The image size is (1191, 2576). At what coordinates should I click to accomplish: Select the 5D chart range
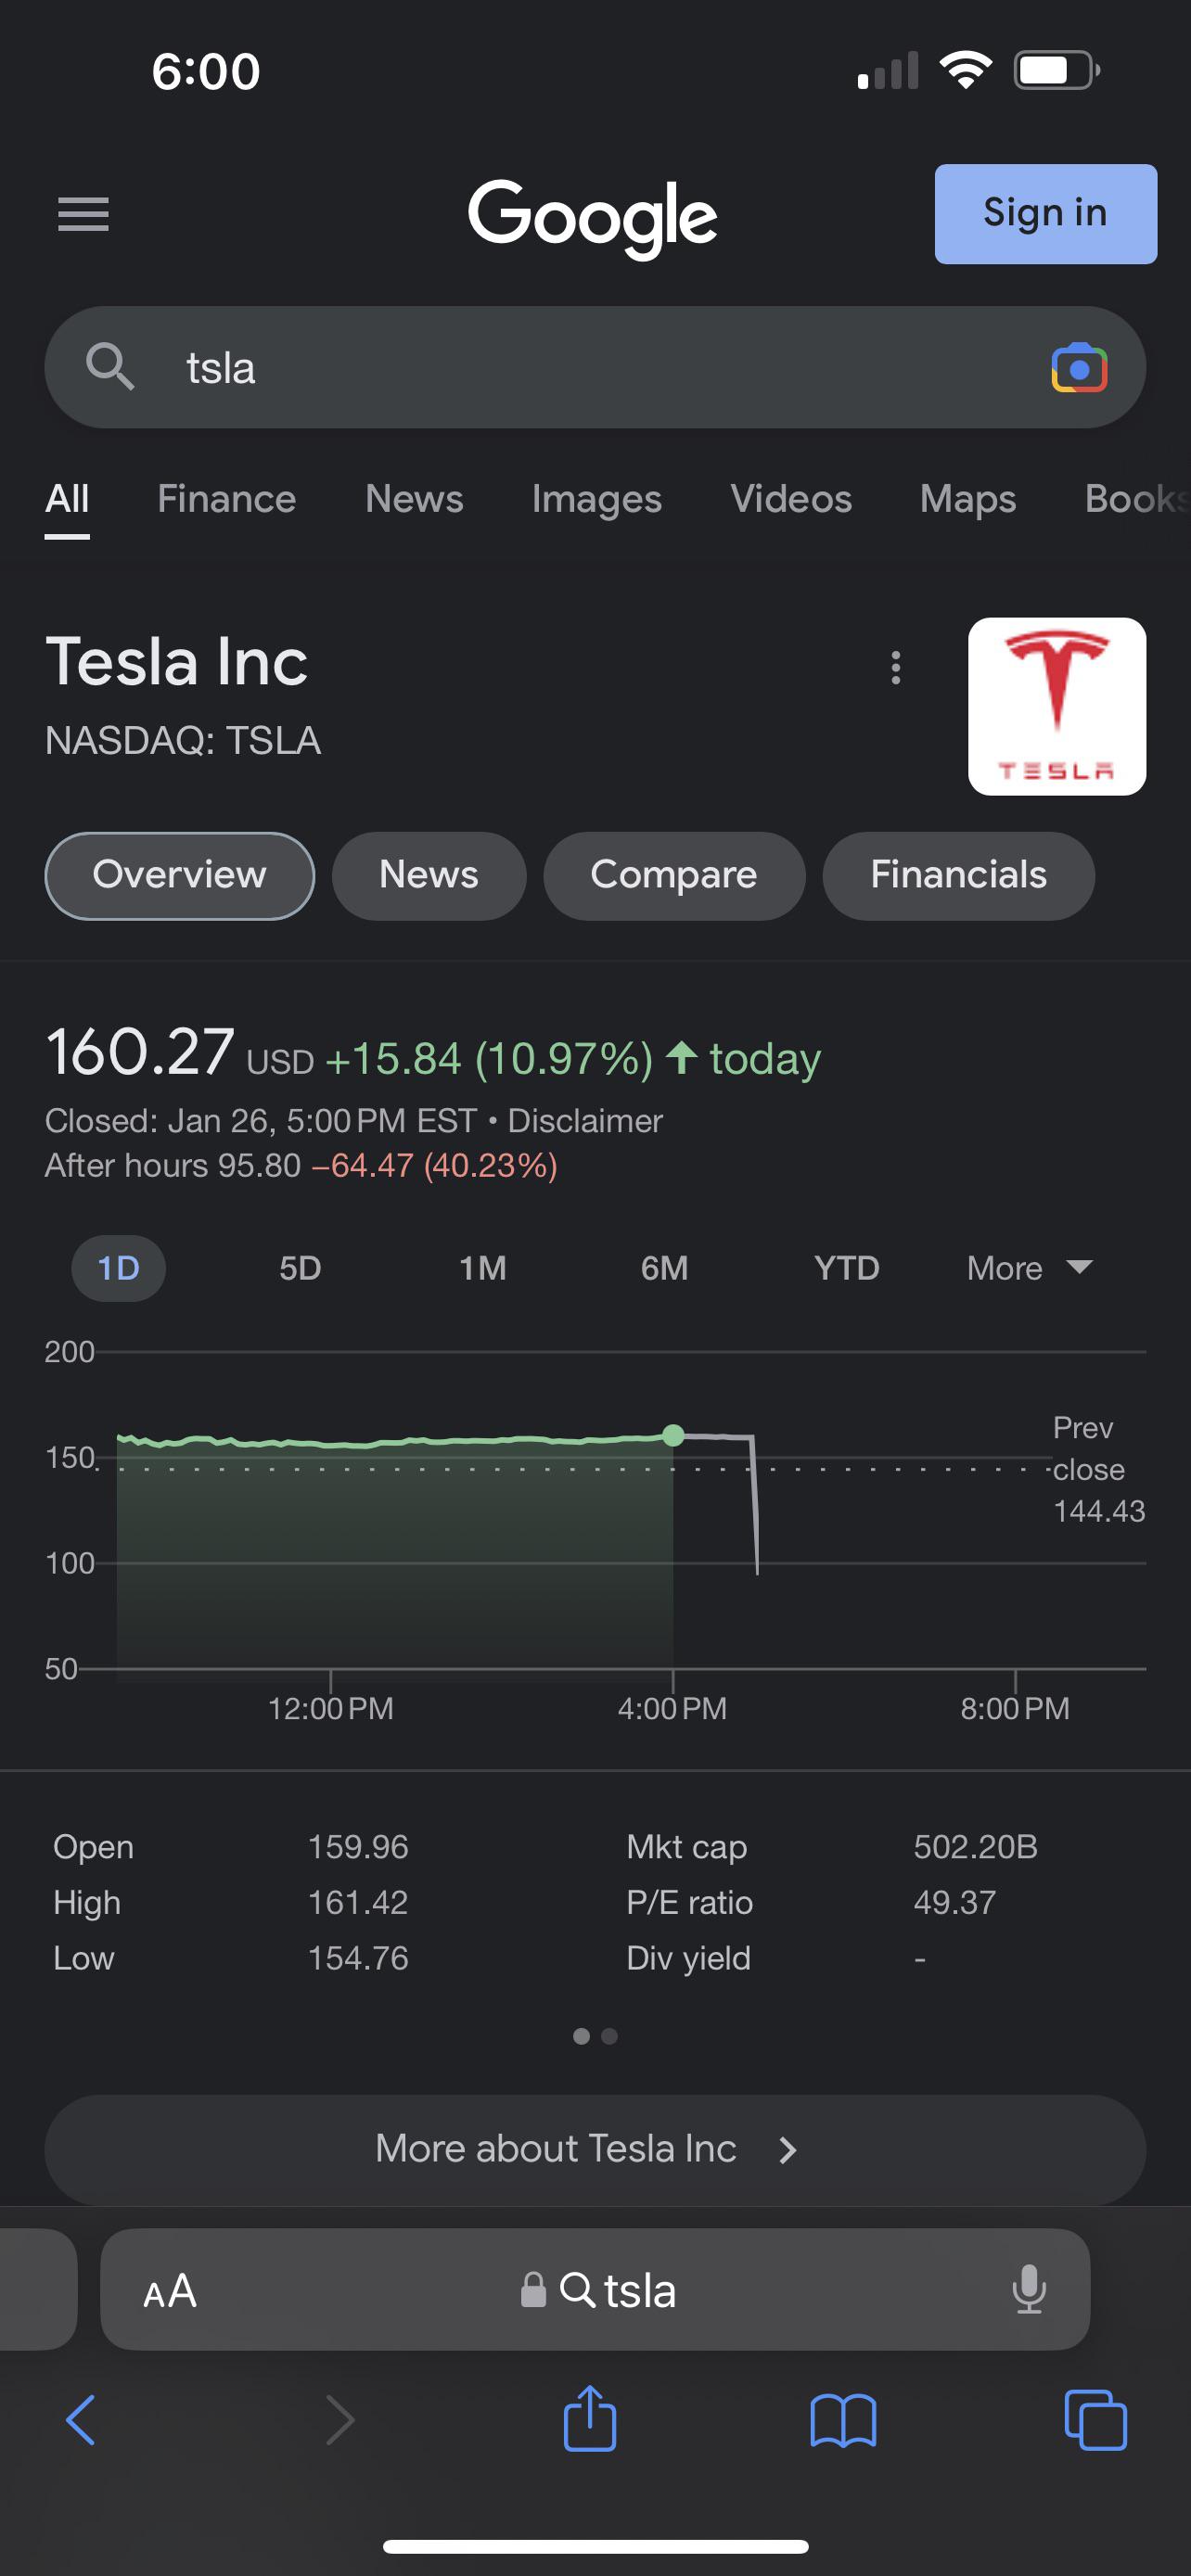(300, 1268)
